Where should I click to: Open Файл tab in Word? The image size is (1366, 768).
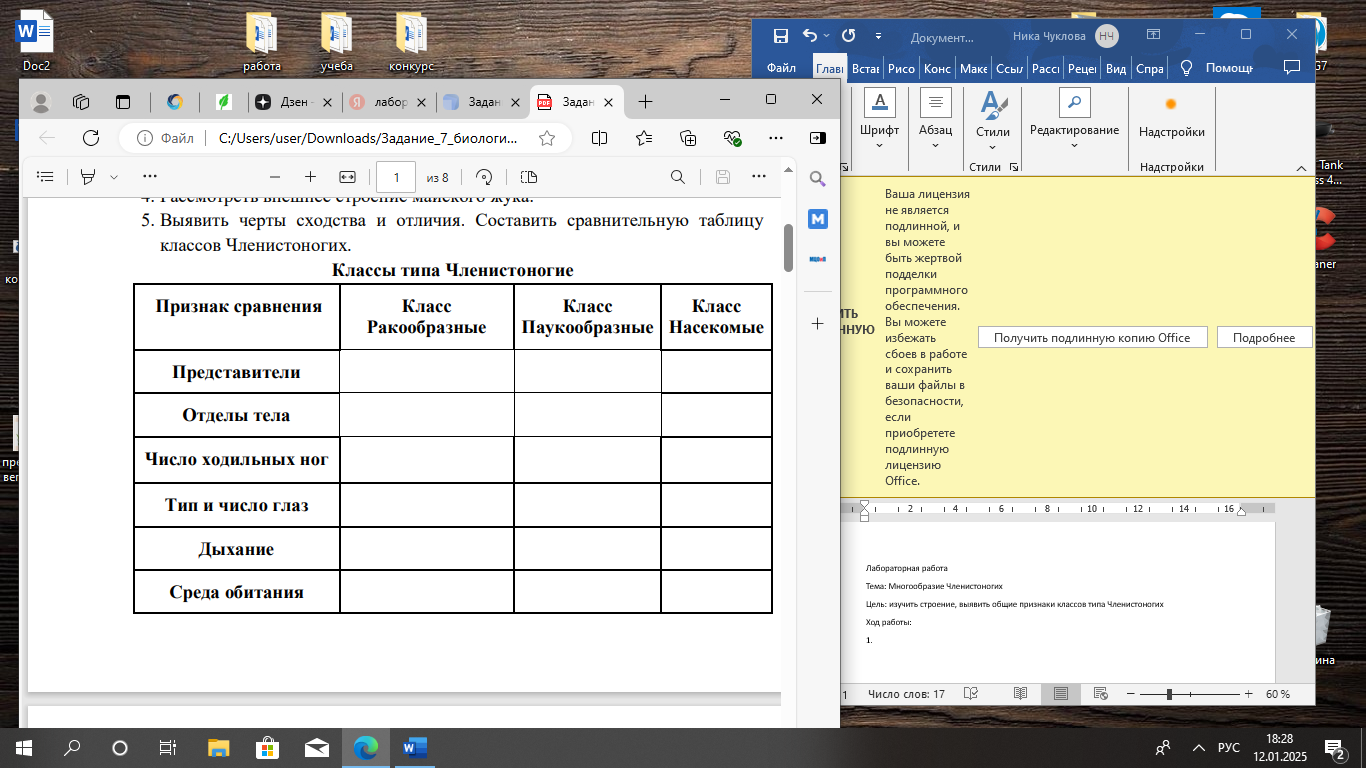coord(781,68)
